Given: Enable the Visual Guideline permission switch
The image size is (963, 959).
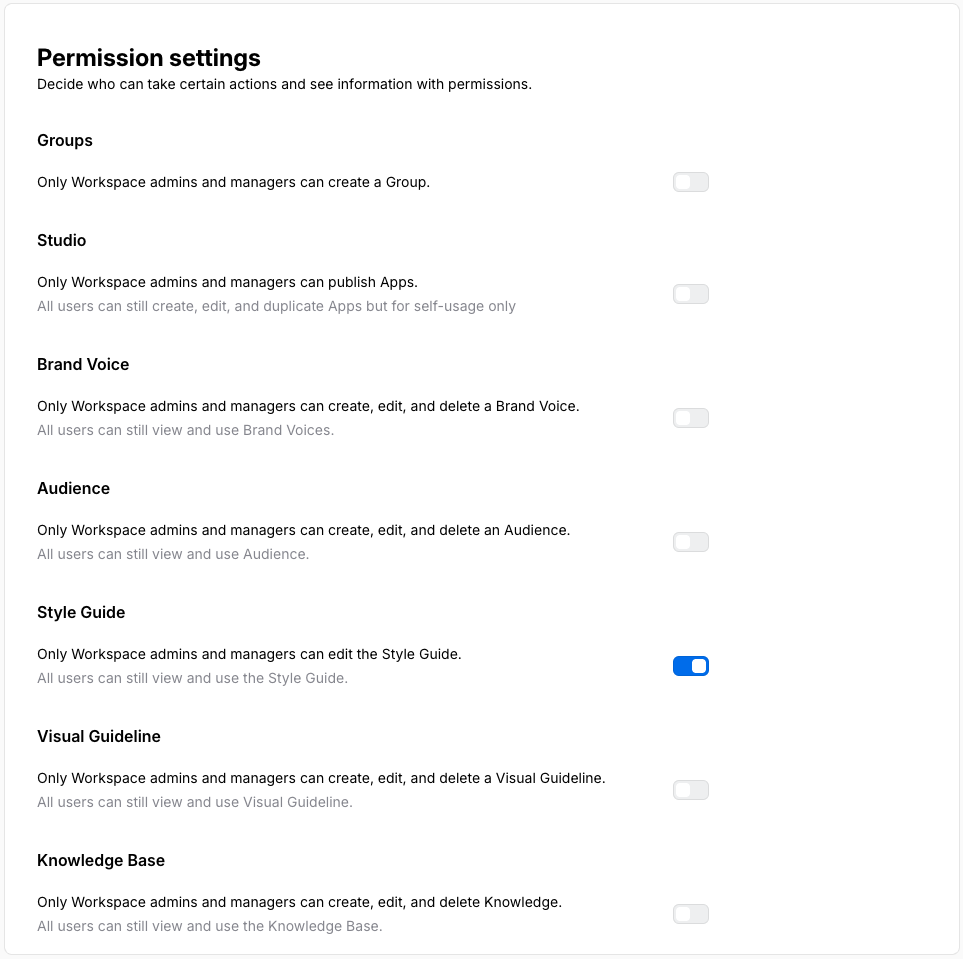Looking at the screenshot, I should 690,790.
